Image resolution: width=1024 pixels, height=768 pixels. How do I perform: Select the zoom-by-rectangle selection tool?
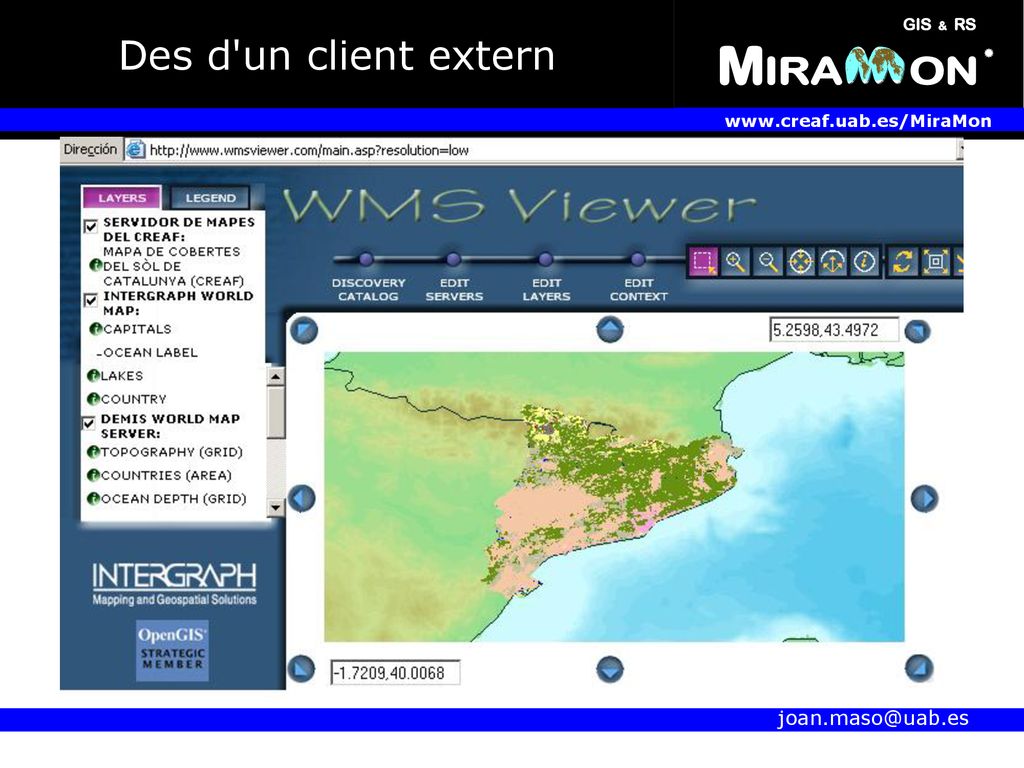704,261
